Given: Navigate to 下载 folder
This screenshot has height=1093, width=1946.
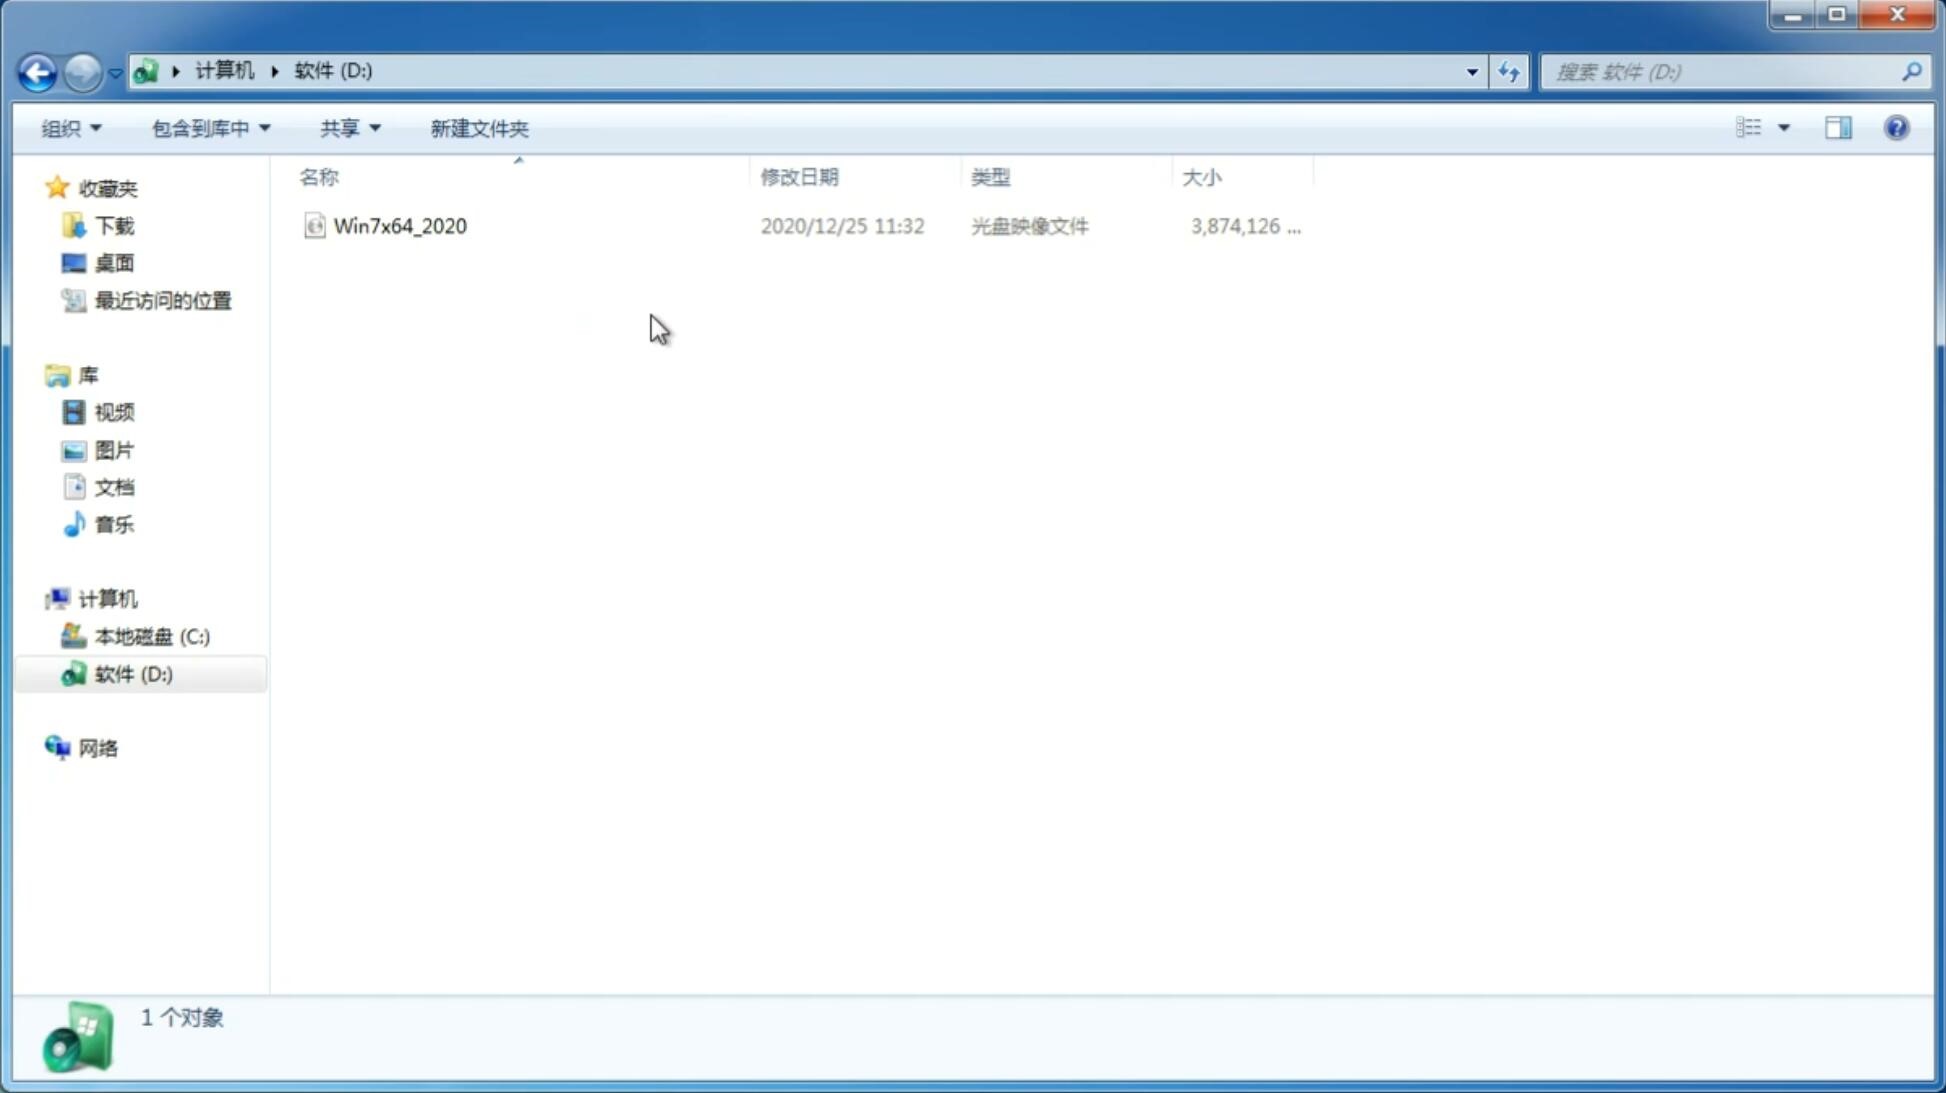Looking at the screenshot, I should [x=112, y=224].
